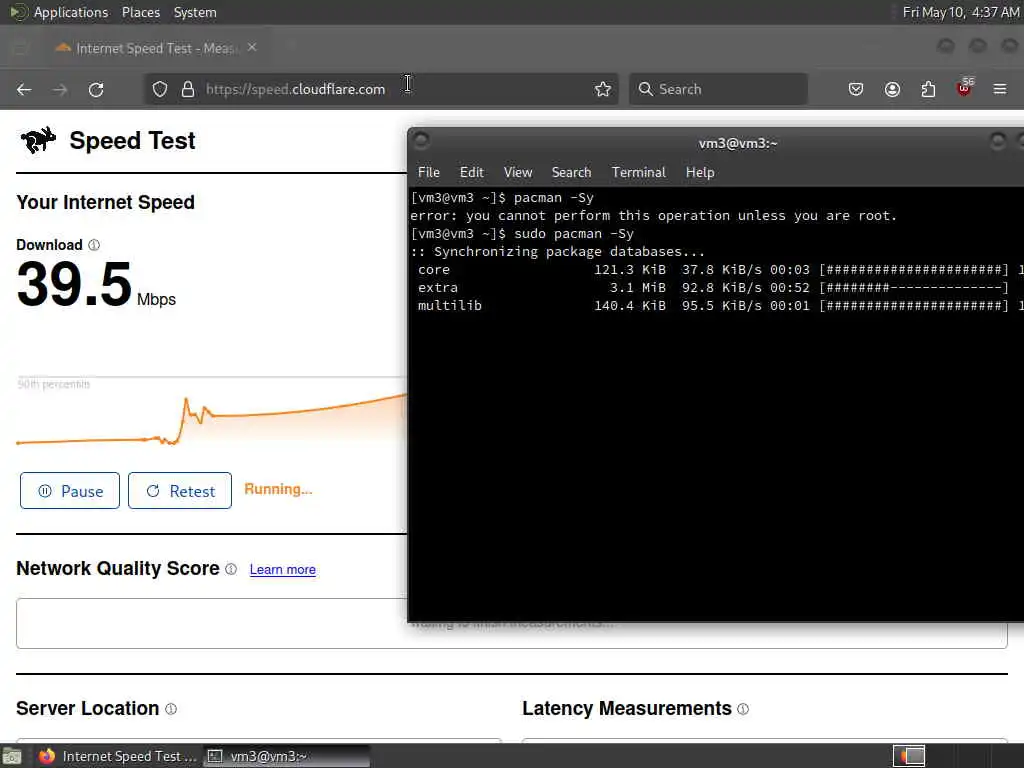This screenshot has height=768, width=1024.
Task: Open the terminal Search menu
Action: pos(571,172)
